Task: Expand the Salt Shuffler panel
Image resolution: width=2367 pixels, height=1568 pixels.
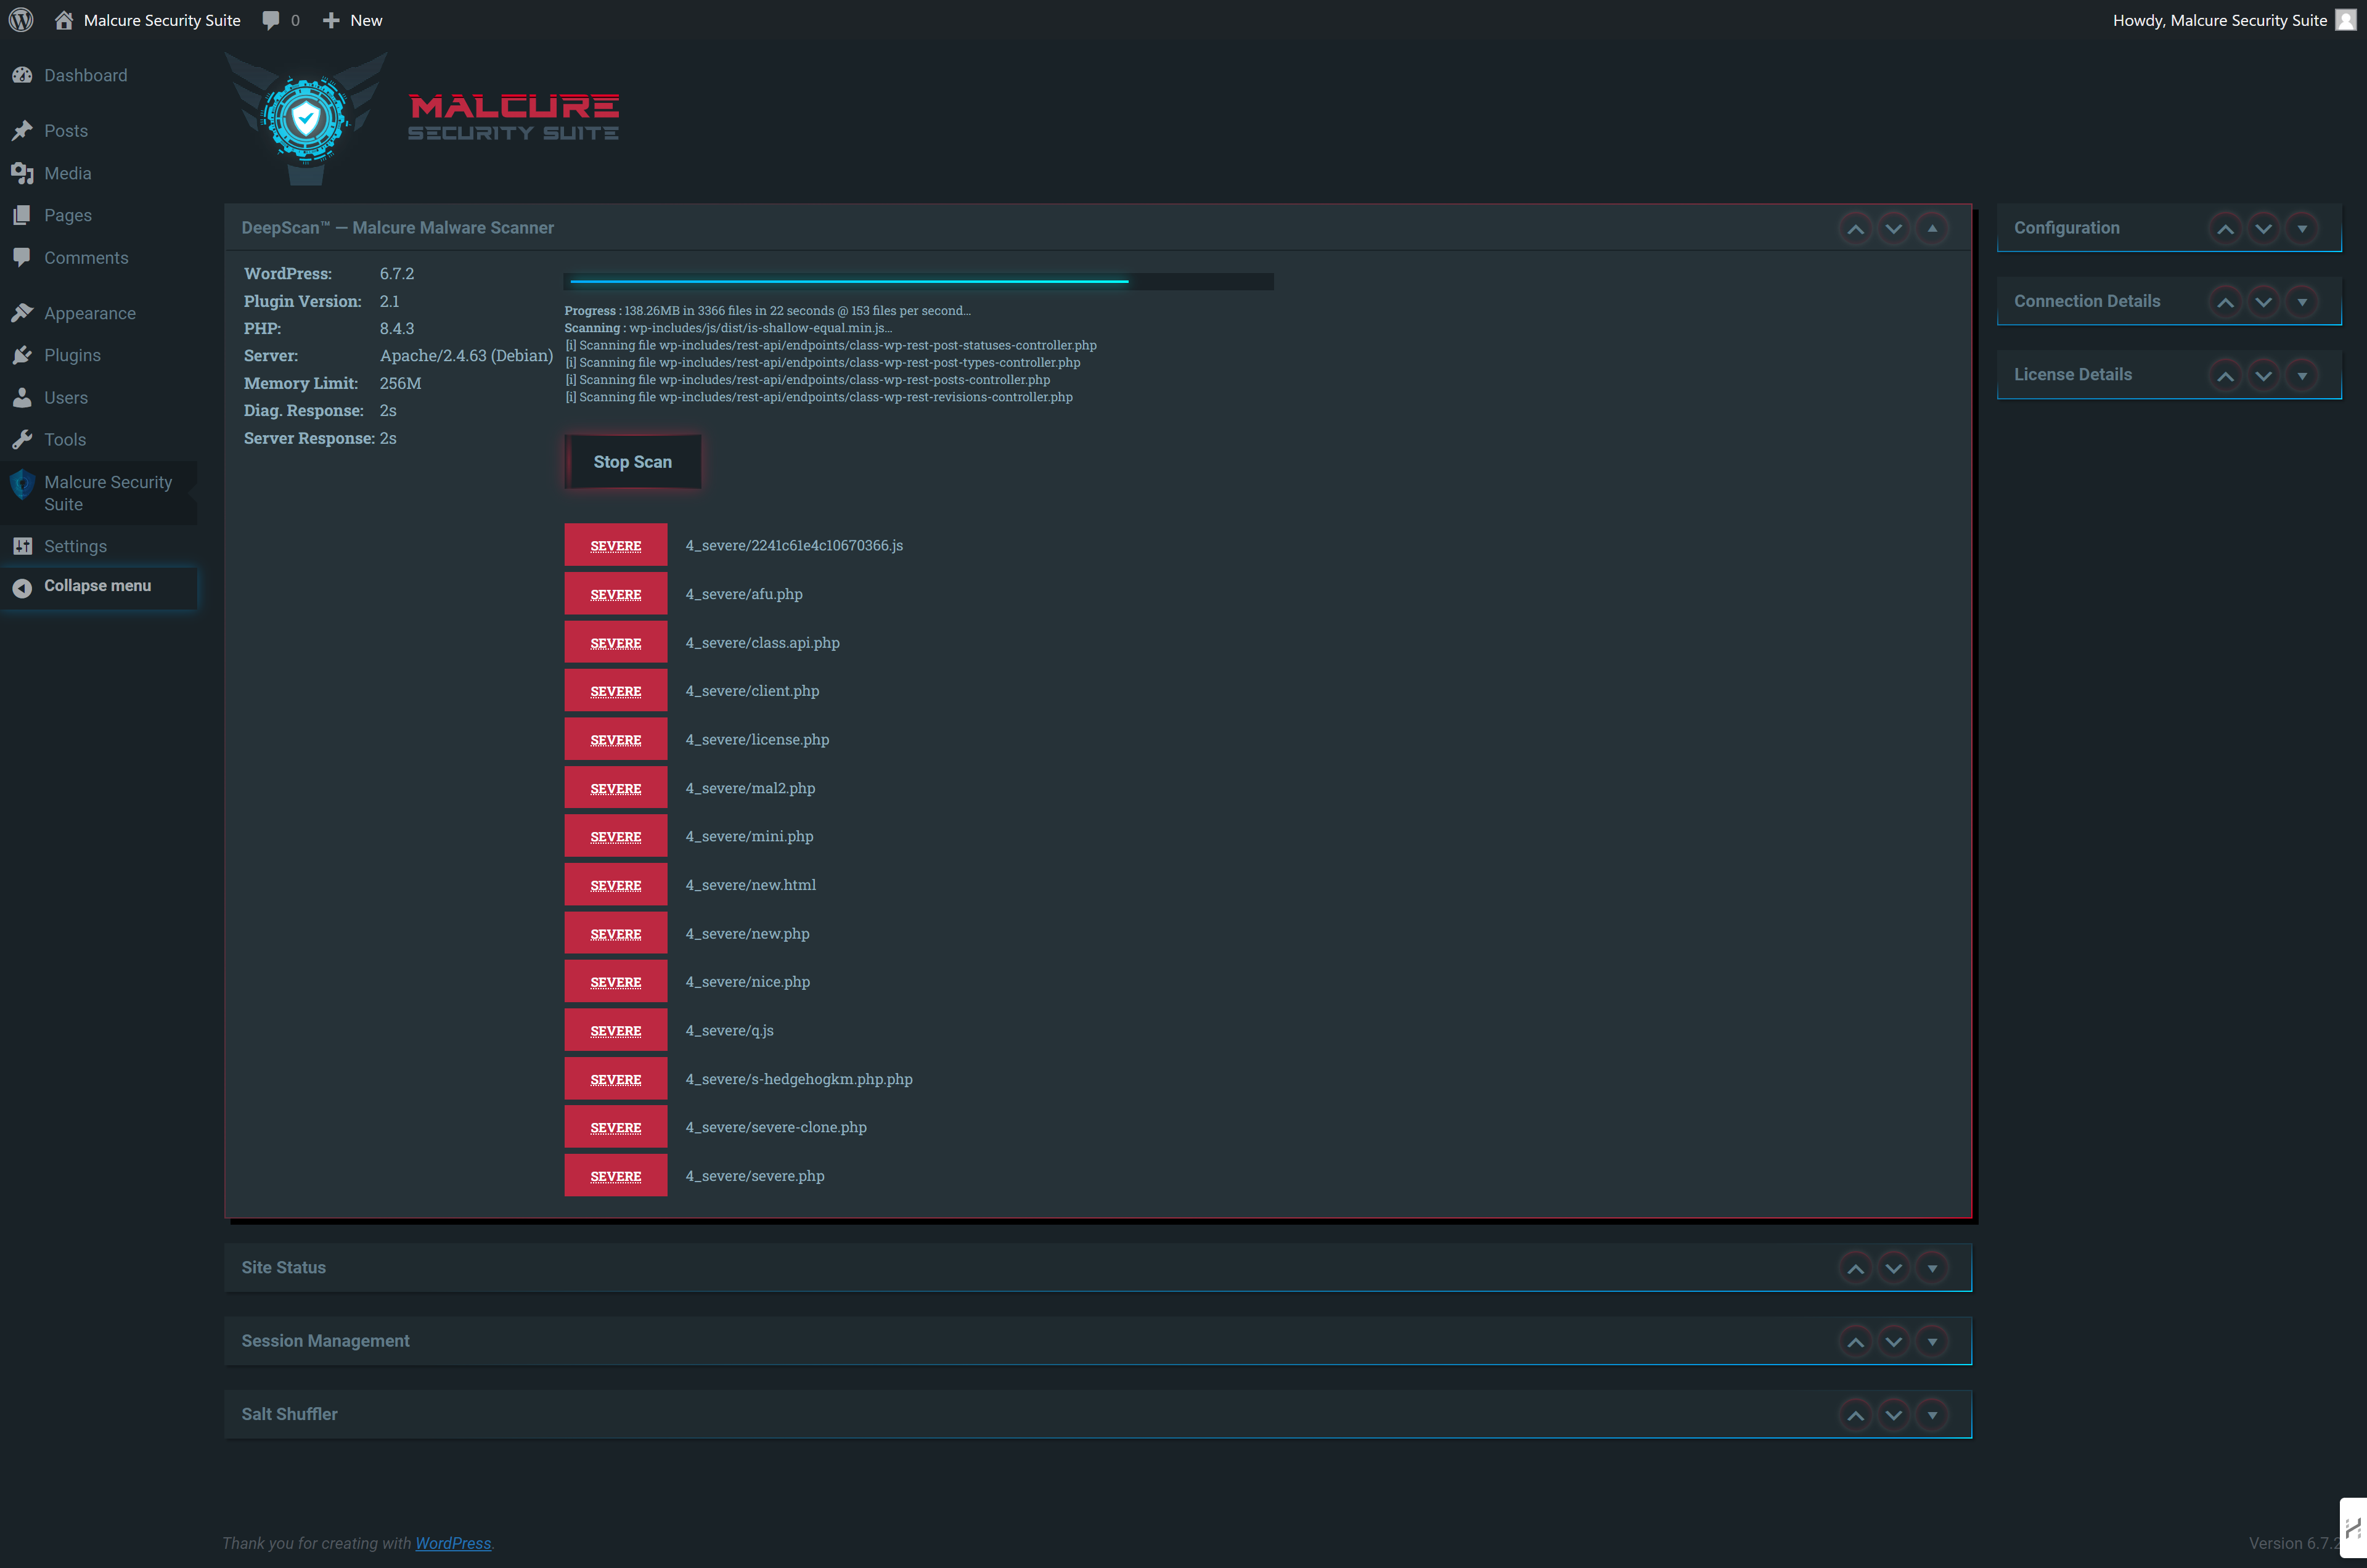Action: [x=1932, y=1415]
